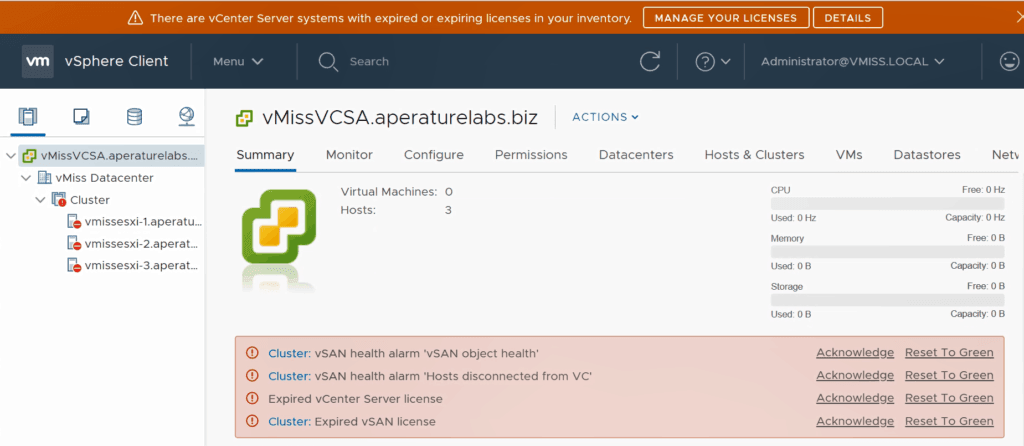Select host vmissesxi-1 in the tree
Image resolution: width=1024 pixels, height=446 pixels.
click(143, 222)
